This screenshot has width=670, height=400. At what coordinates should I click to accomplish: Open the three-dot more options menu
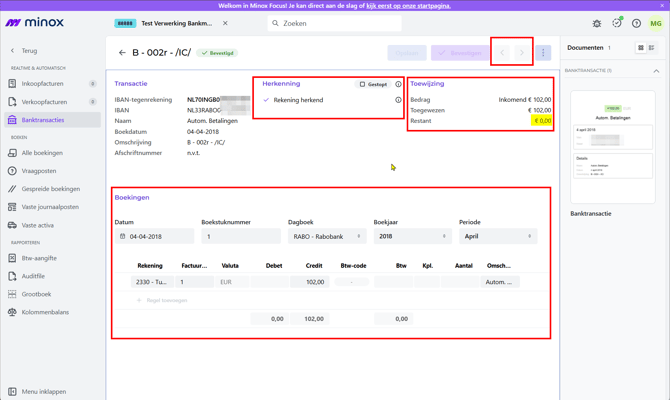pos(543,53)
